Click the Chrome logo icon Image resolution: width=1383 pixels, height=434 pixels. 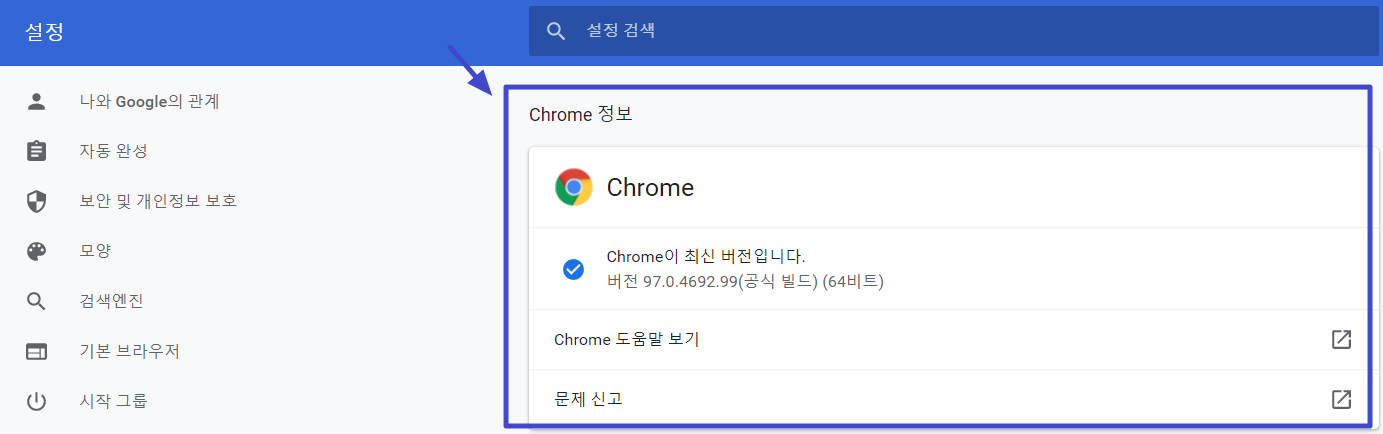574,187
